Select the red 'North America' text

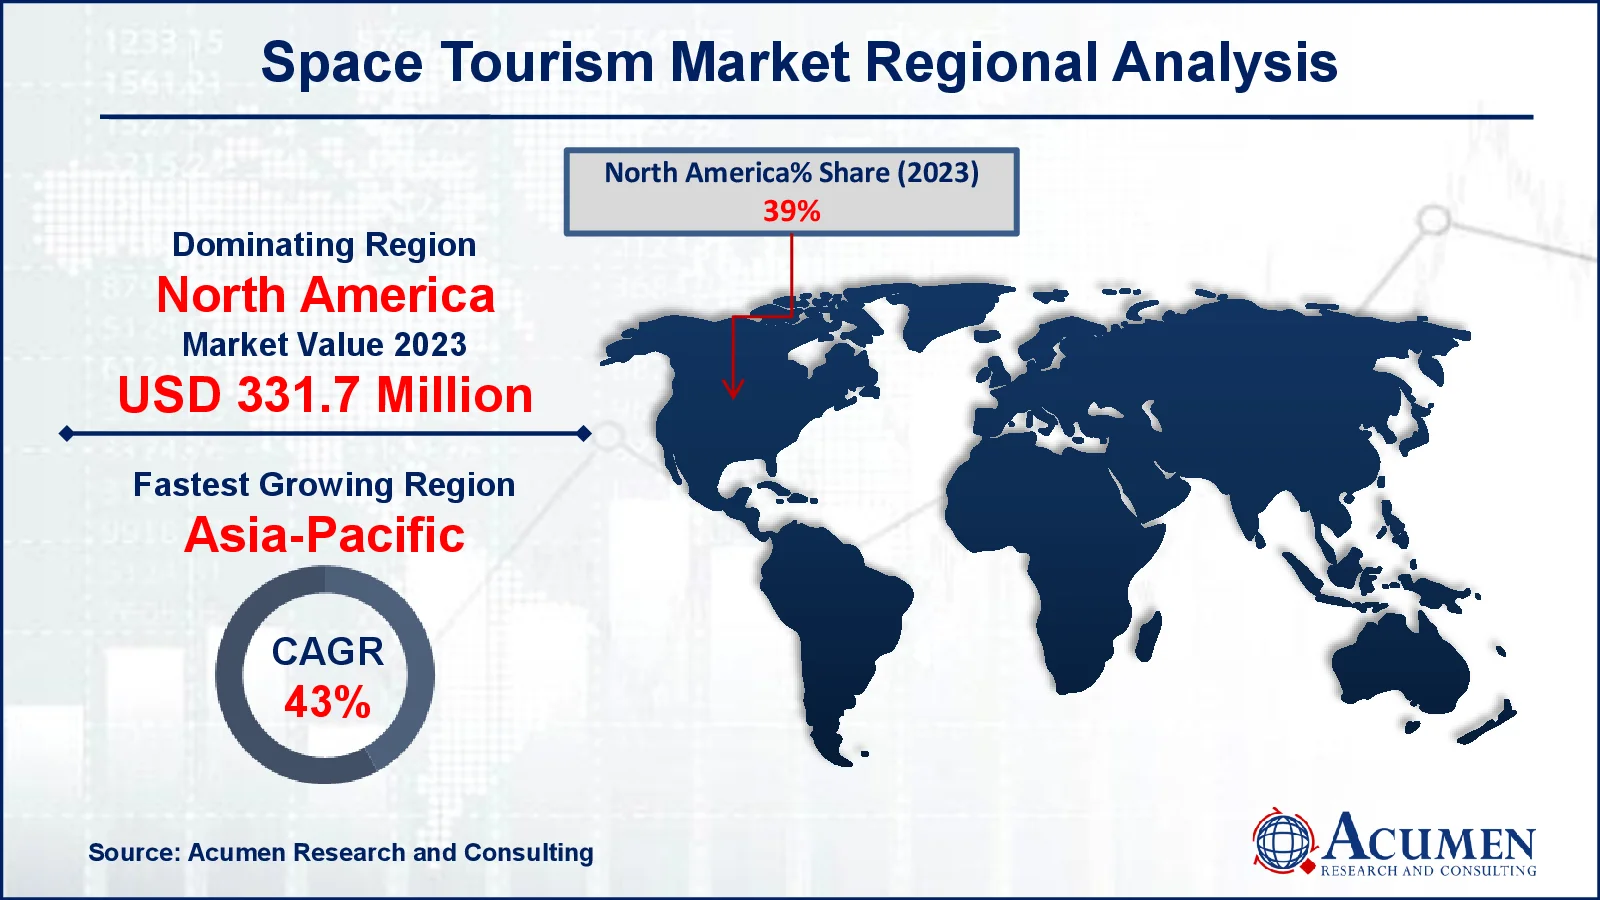click(x=326, y=295)
